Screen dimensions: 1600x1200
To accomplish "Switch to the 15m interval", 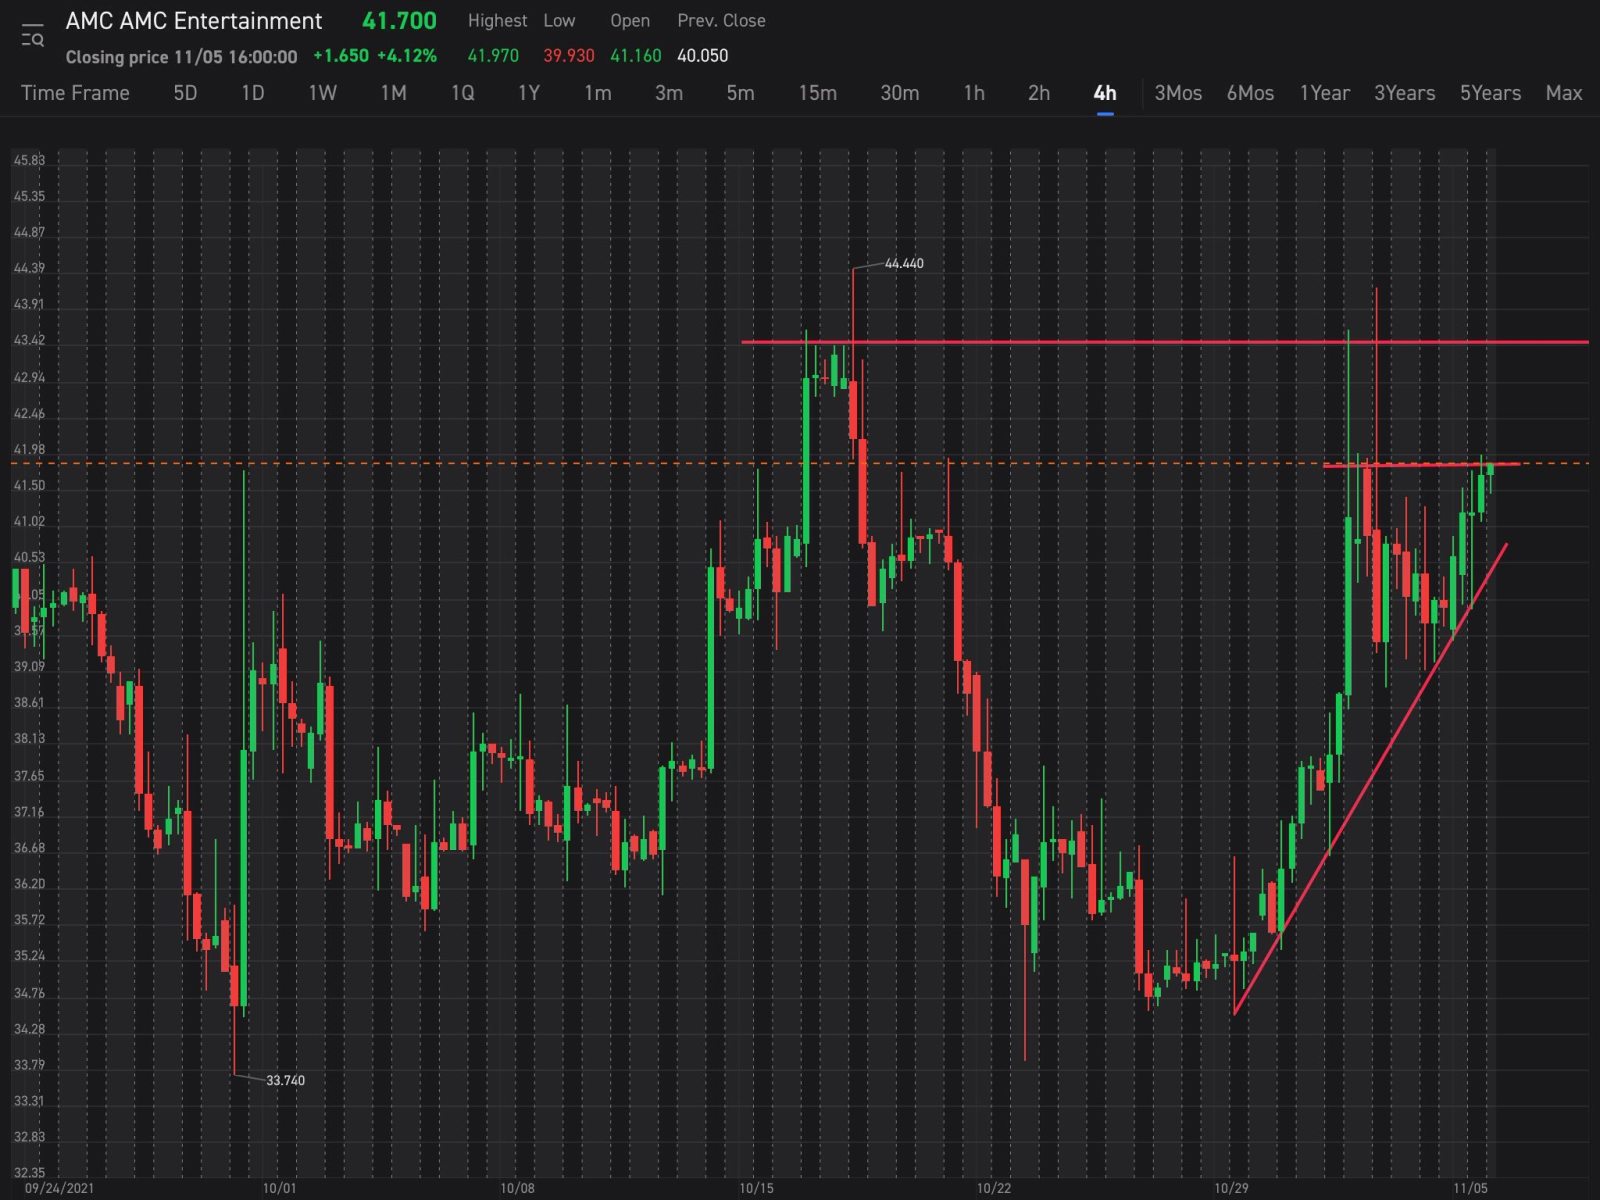I will point(817,93).
